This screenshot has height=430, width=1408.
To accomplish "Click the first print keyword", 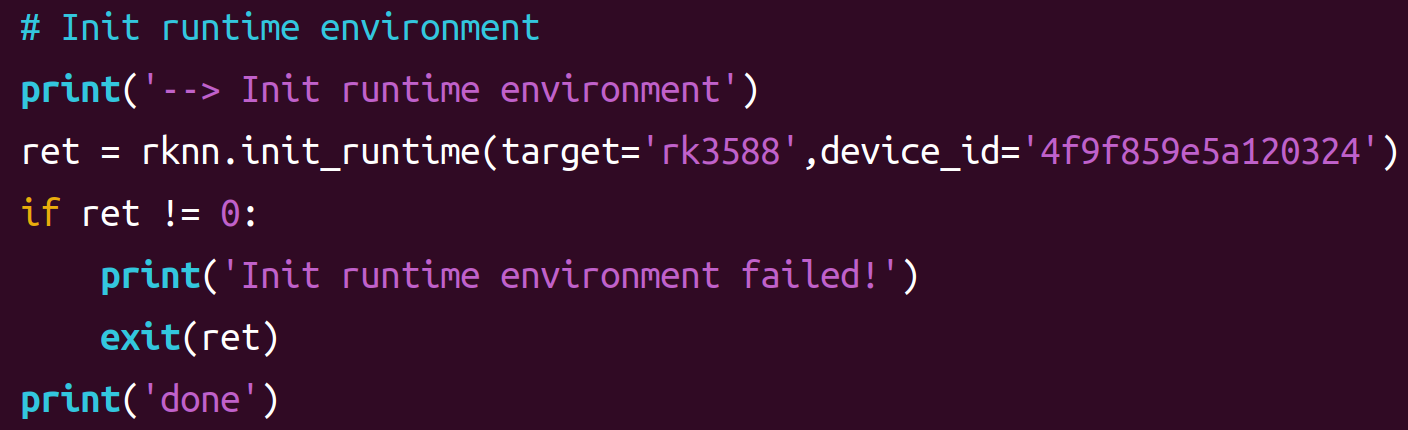I will pos(71,91).
